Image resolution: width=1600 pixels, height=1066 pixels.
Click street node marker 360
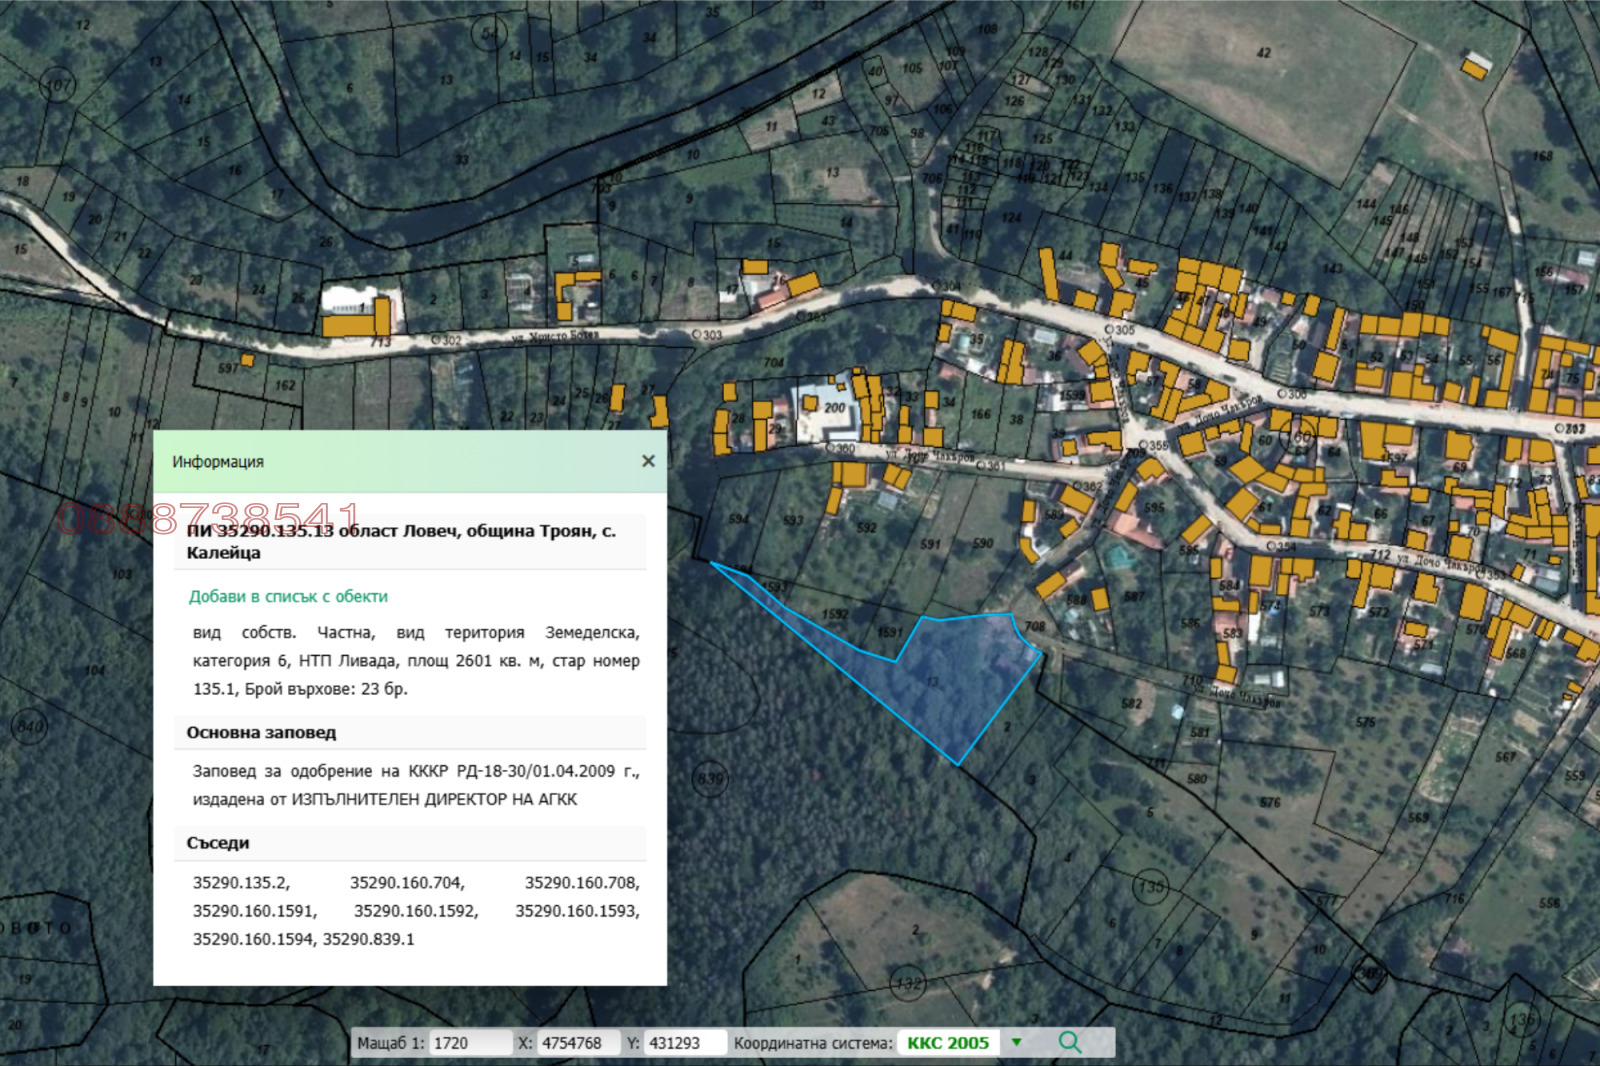[840, 449]
